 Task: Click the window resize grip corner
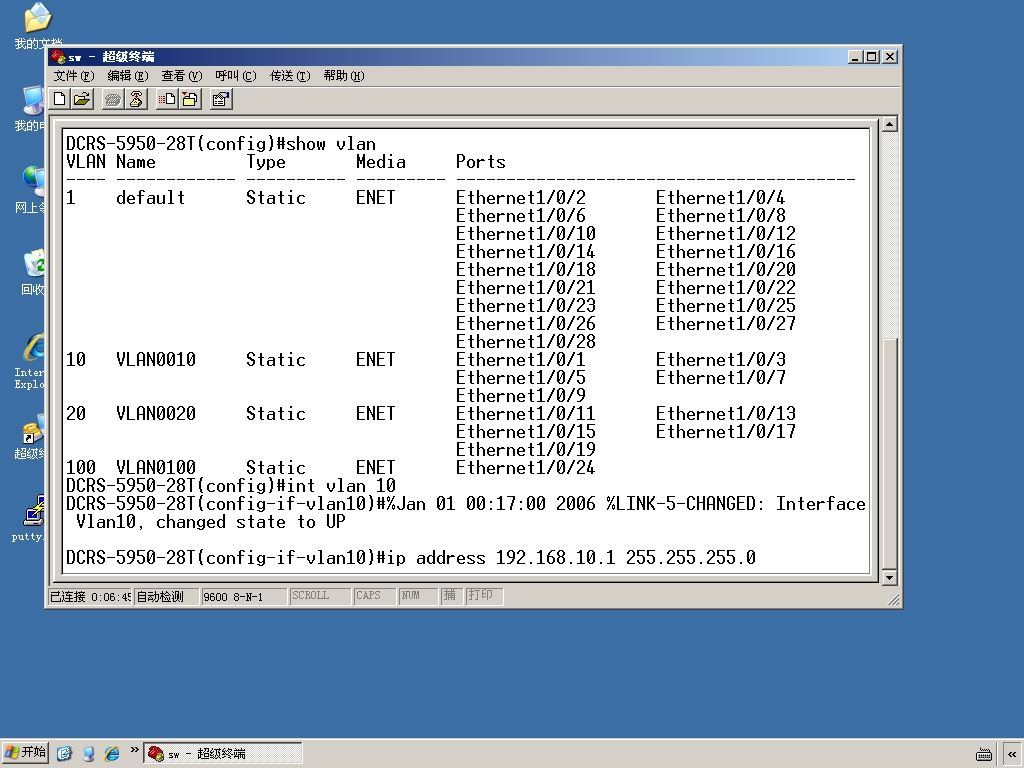click(x=893, y=600)
